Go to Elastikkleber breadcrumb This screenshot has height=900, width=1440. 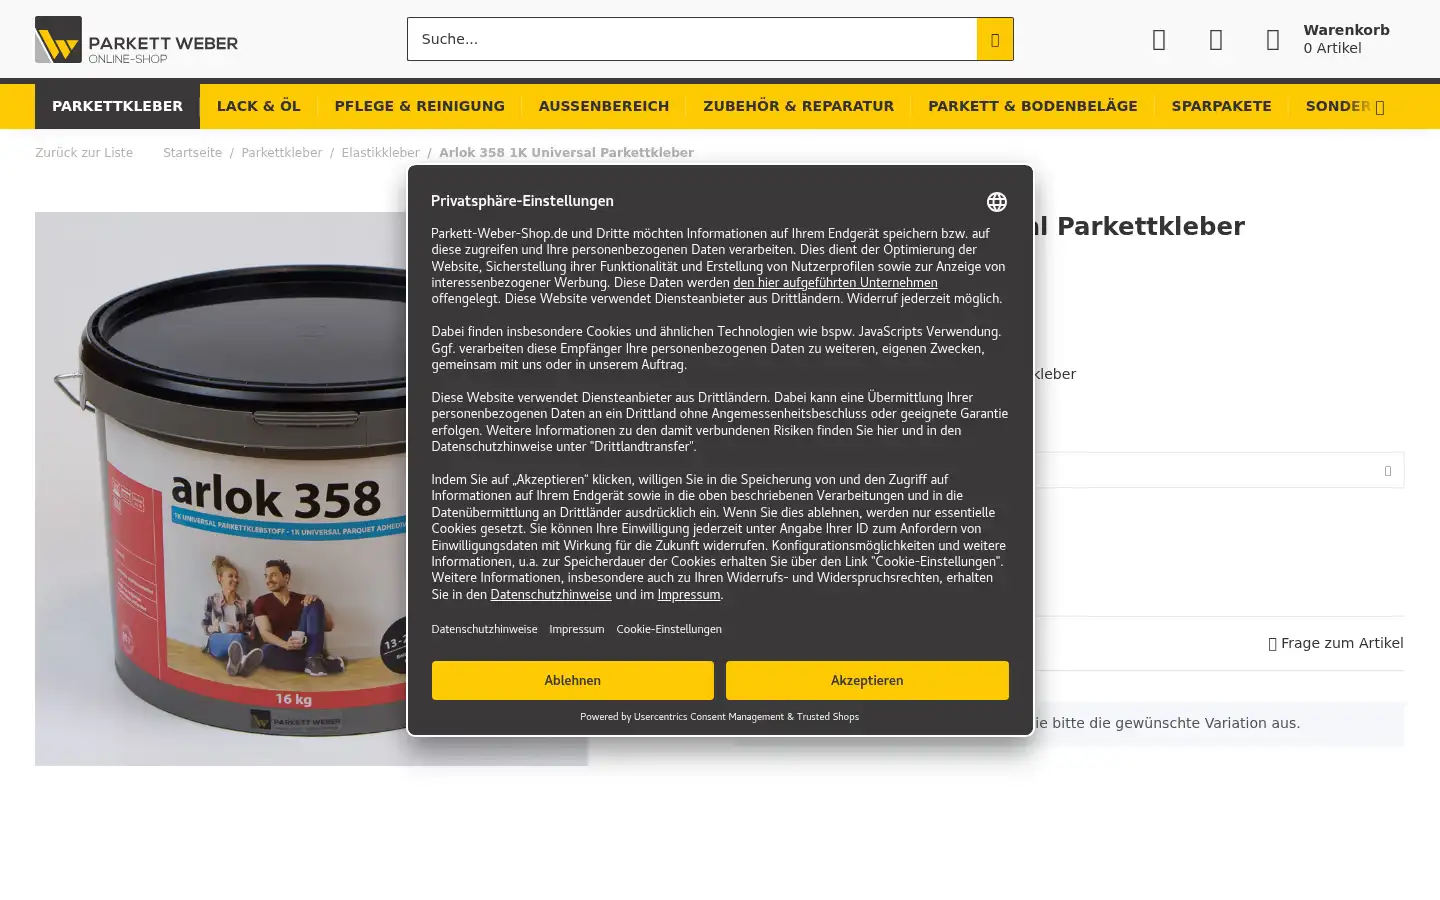(x=380, y=153)
